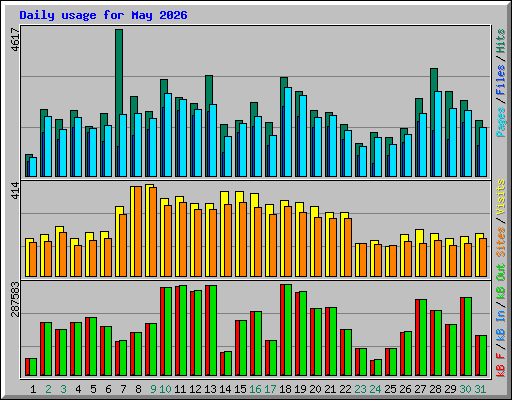Viewport: 512px width, 400px height.
Task: Select day 6 on the x-axis
Action: (x=108, y=389)
